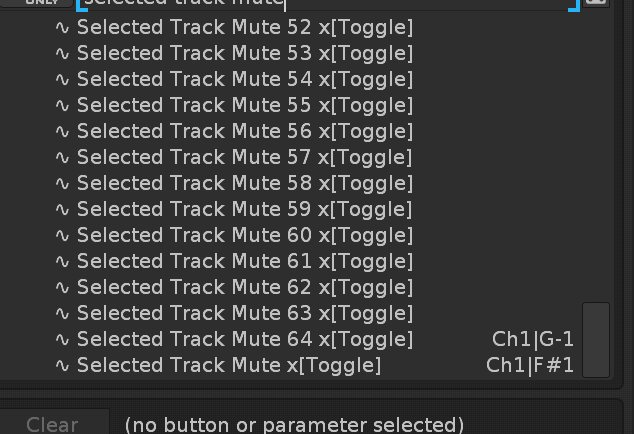Click the small icon right of the search field
This screenshot has height=434, width=634.
click(x=596, y=3)
